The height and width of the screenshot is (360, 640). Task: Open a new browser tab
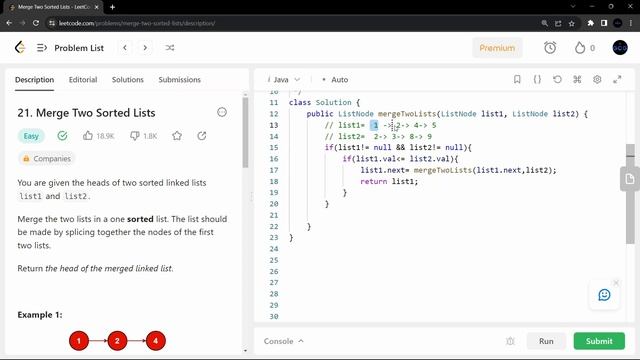pos(112,7)
